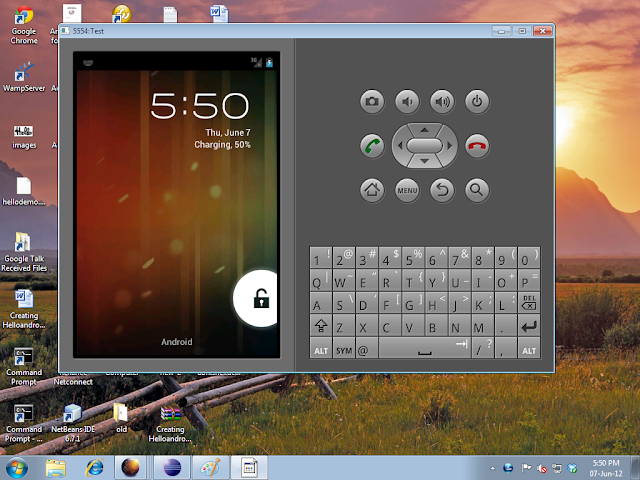Lower volume with the volume down button
The image size is (640, 480).
(407, 101)
